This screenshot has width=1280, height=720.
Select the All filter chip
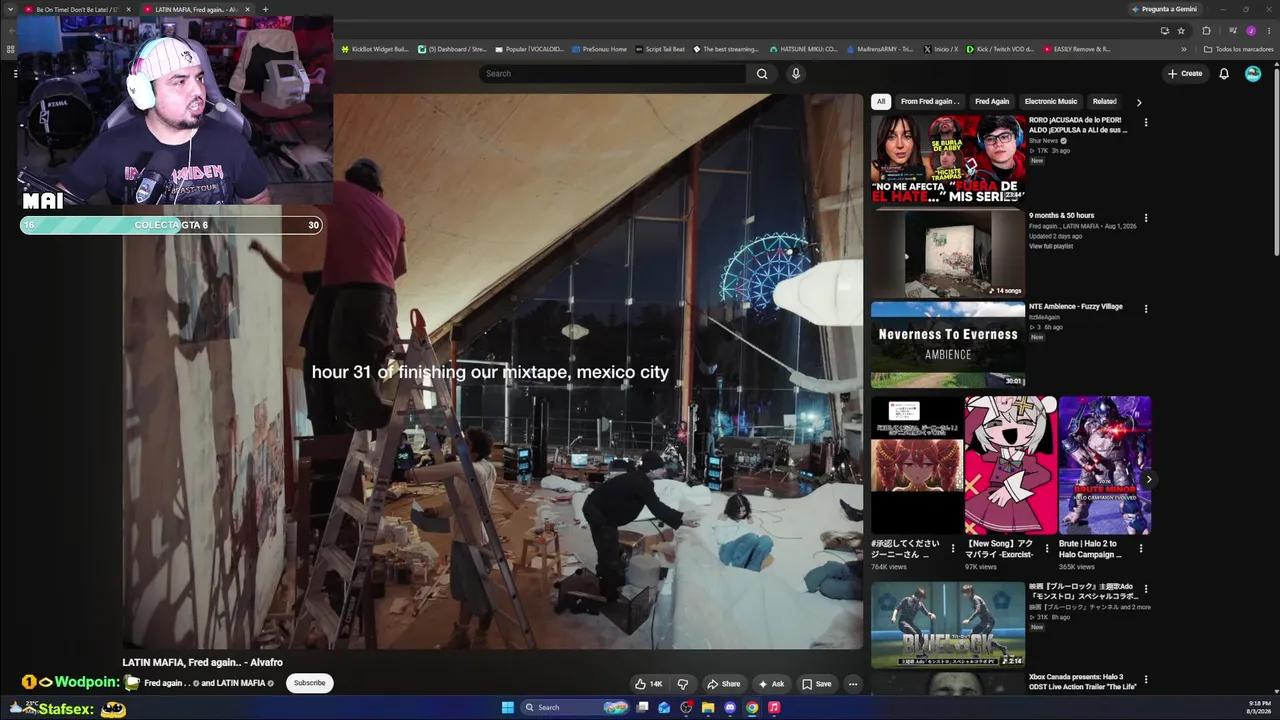click(x=881, y=101)
